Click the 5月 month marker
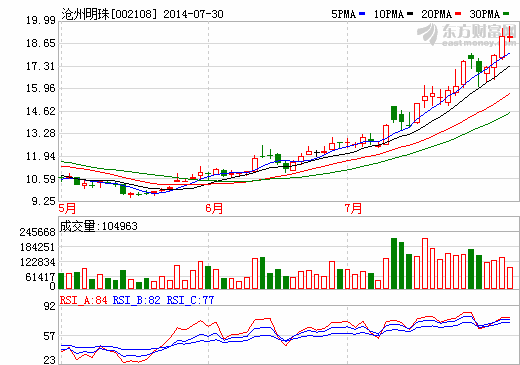This screenshot has height=365, width=520. coord(67,209)
